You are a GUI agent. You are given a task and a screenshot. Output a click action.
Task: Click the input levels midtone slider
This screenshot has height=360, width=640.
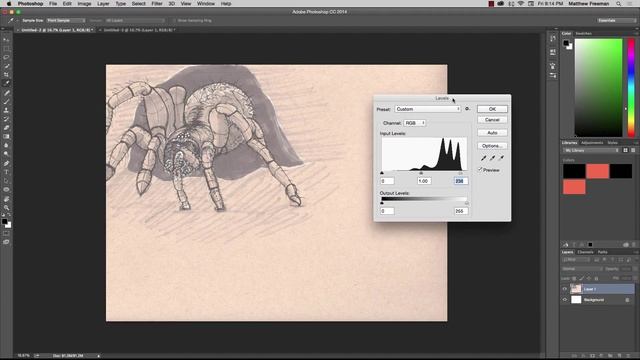coord(421,173)
